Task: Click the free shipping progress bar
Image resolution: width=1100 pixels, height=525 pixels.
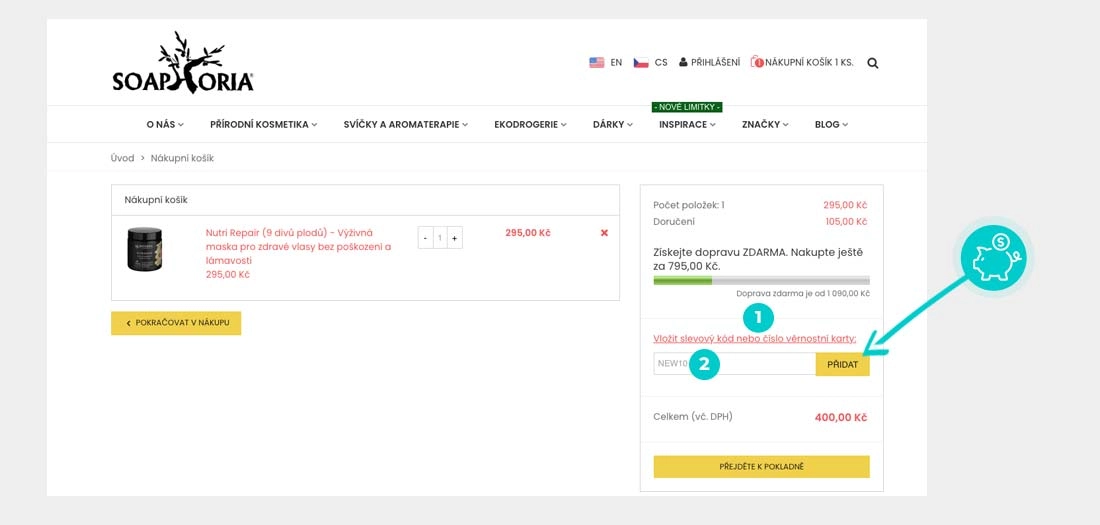Action: pos(761,281)
